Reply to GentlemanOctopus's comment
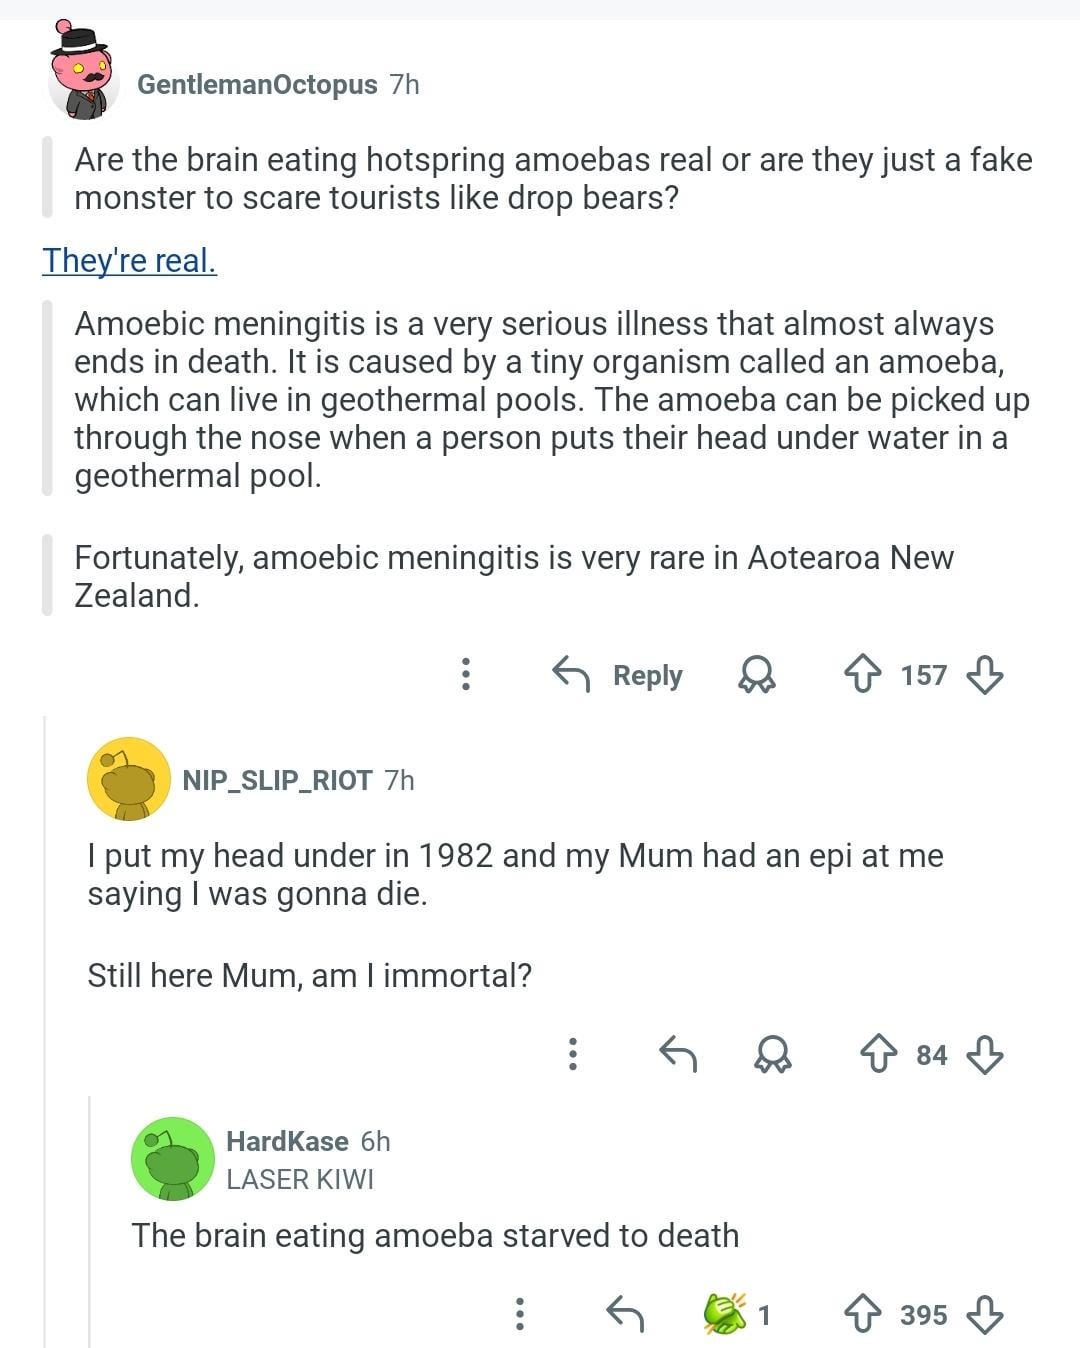Image resolution: width=1080 pixels, height=1348 pixels. (x=618, y=675)
